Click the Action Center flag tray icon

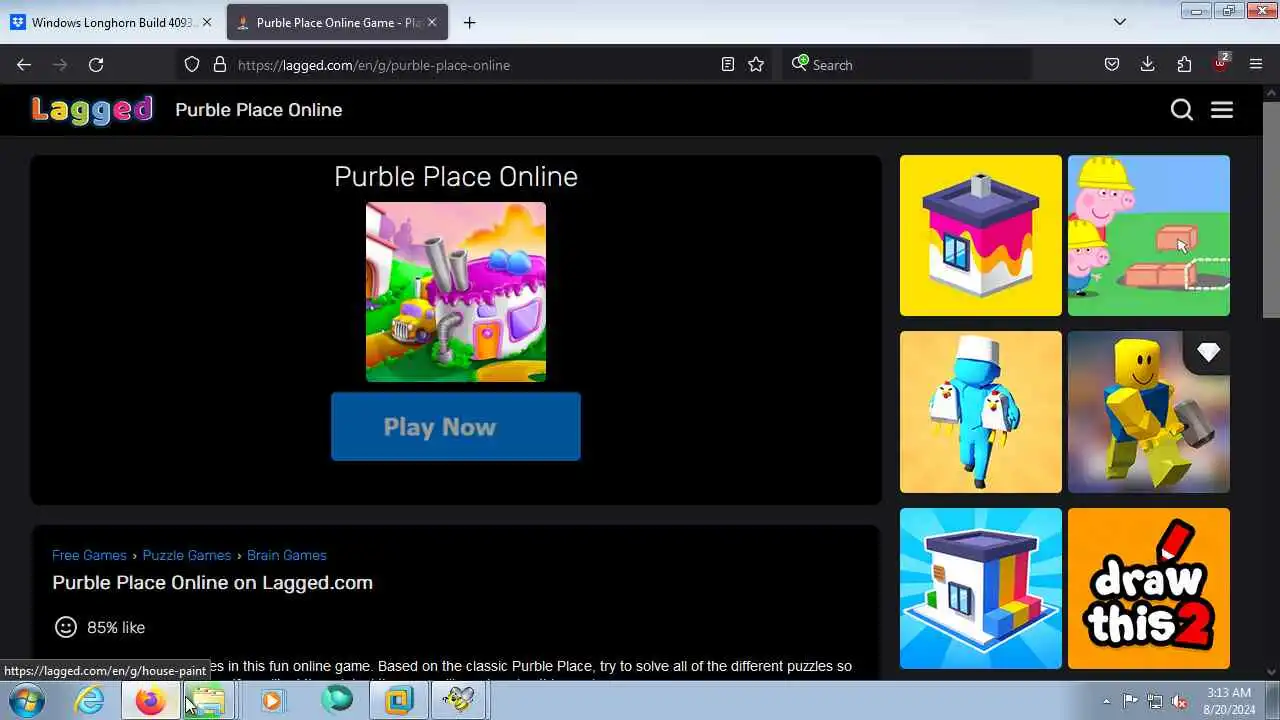1131,701
